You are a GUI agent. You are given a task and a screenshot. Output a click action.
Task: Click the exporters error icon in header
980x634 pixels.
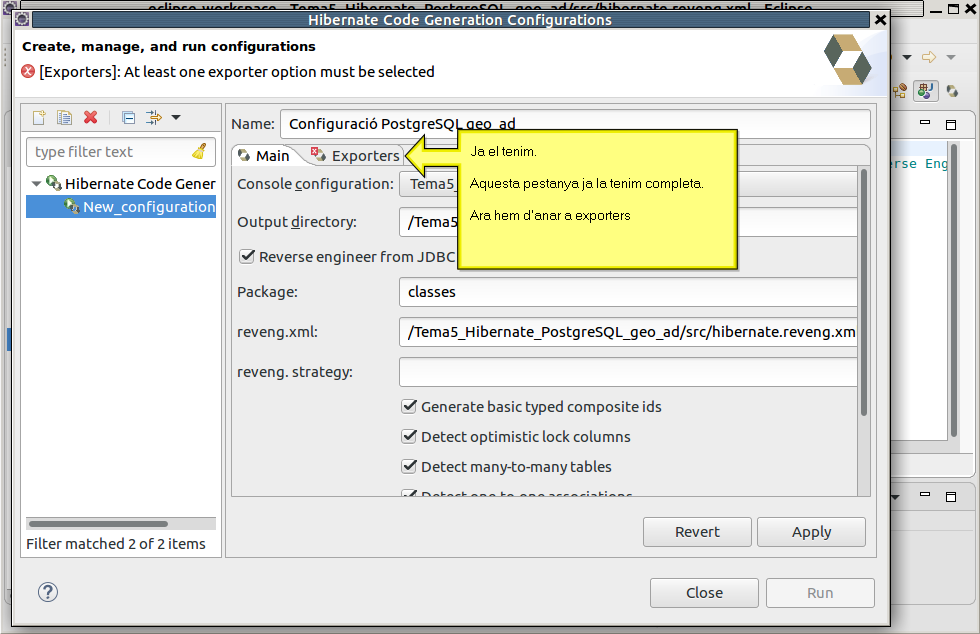[28, 71]
